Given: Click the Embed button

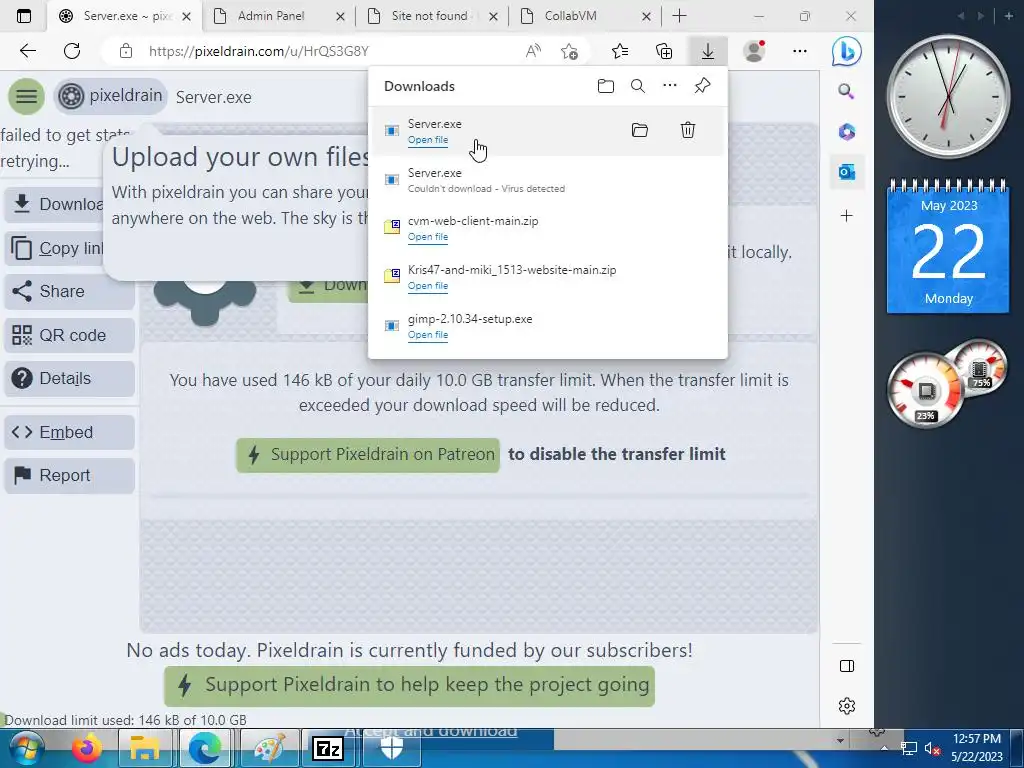Looking at the screenshot, I should (69, 432).
